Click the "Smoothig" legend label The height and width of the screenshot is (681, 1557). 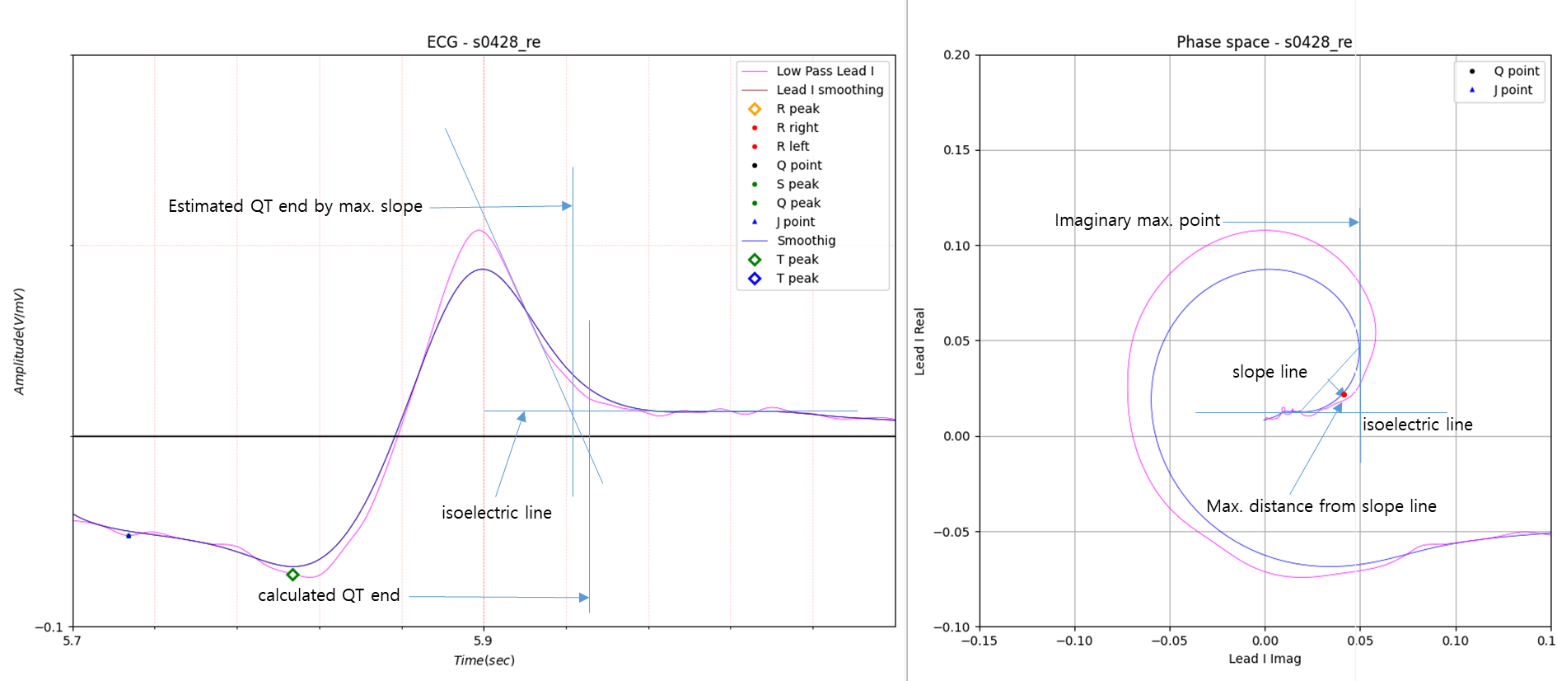click(x=806, y=241)
